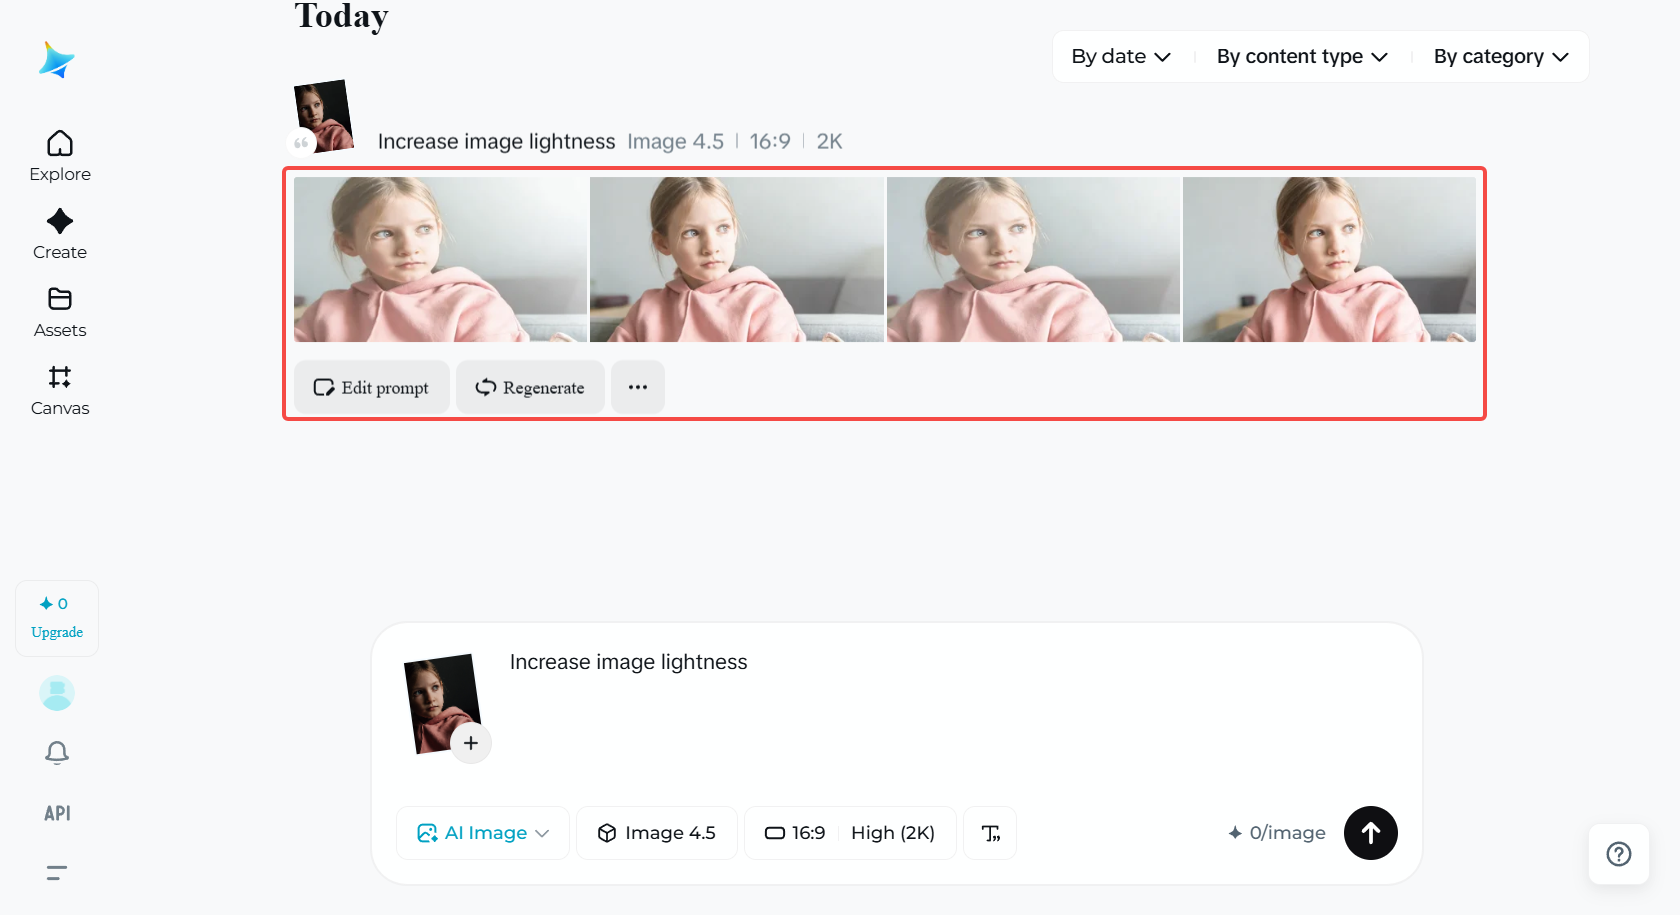The width and height of the screenshot is (1680, 915).
Task: Open the AI Image mode dropdown
Action: click(483, 833)
